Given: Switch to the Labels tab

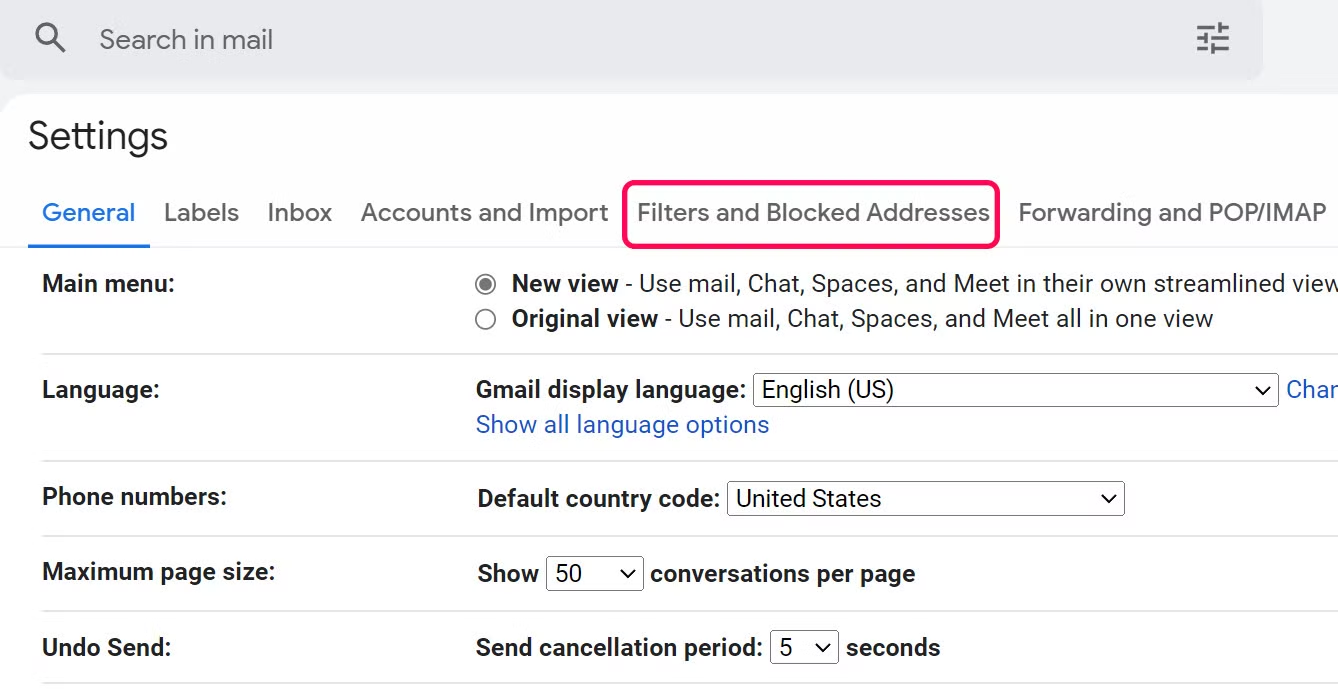Looking at the screenshot, I should (x=201, y=213).
